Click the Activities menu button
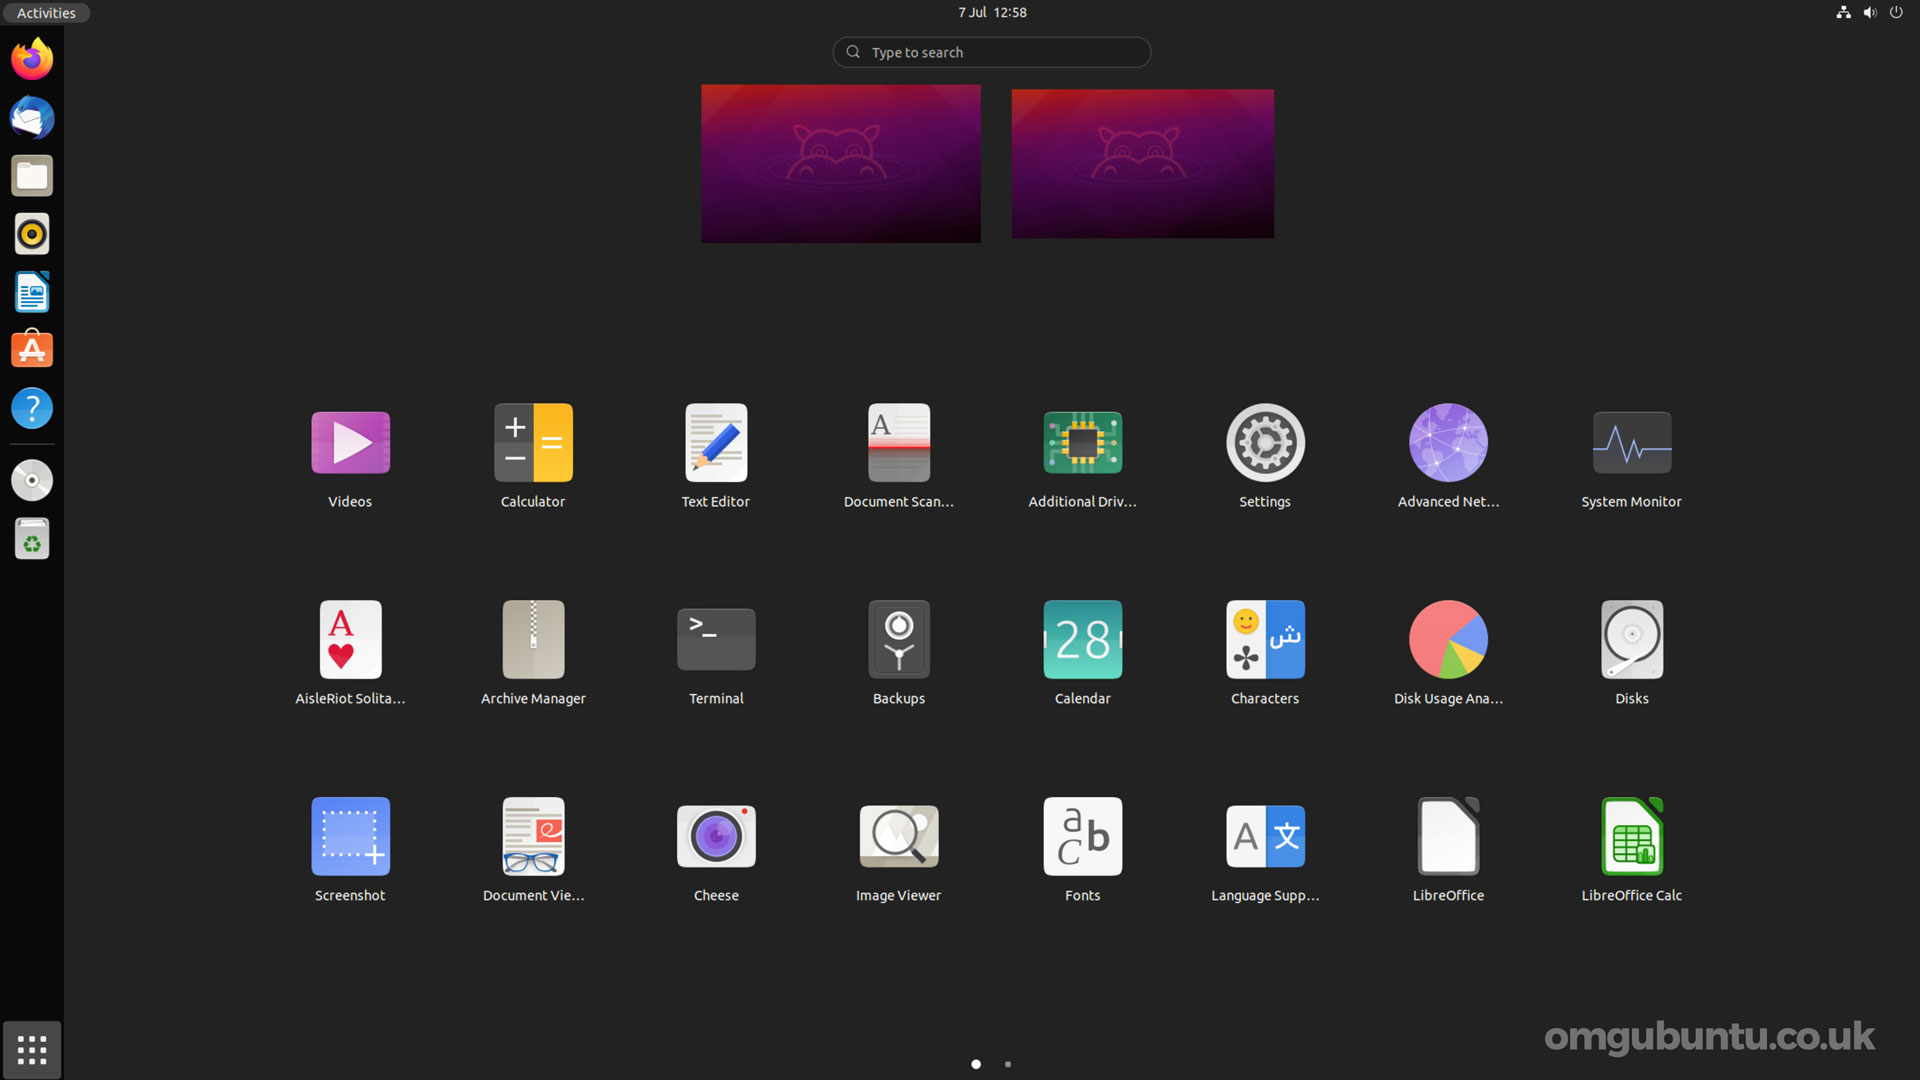 tap(46, 12)
